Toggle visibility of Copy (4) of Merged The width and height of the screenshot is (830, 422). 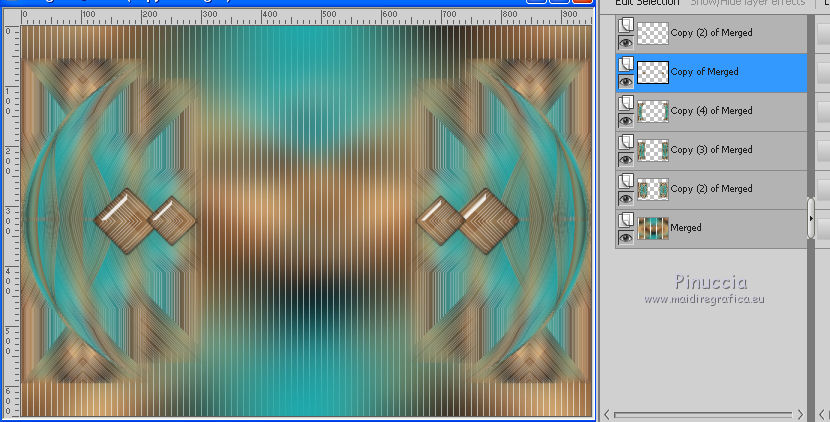tap(626, 121)
